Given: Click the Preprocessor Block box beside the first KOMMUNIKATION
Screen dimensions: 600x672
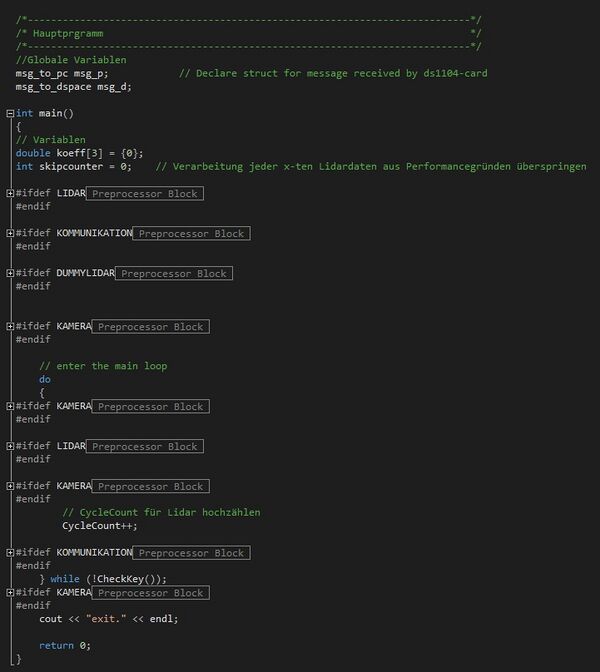Looking at the screenshot, I should click(190, 233).
